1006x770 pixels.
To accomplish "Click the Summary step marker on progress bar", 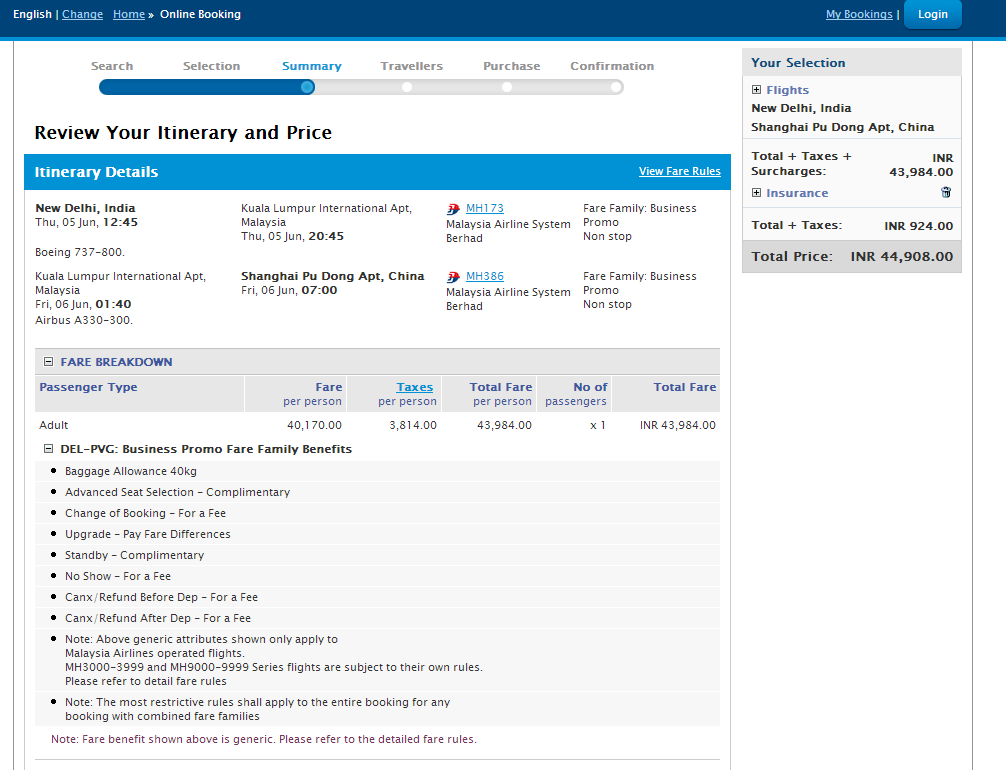I will (307, 87).
